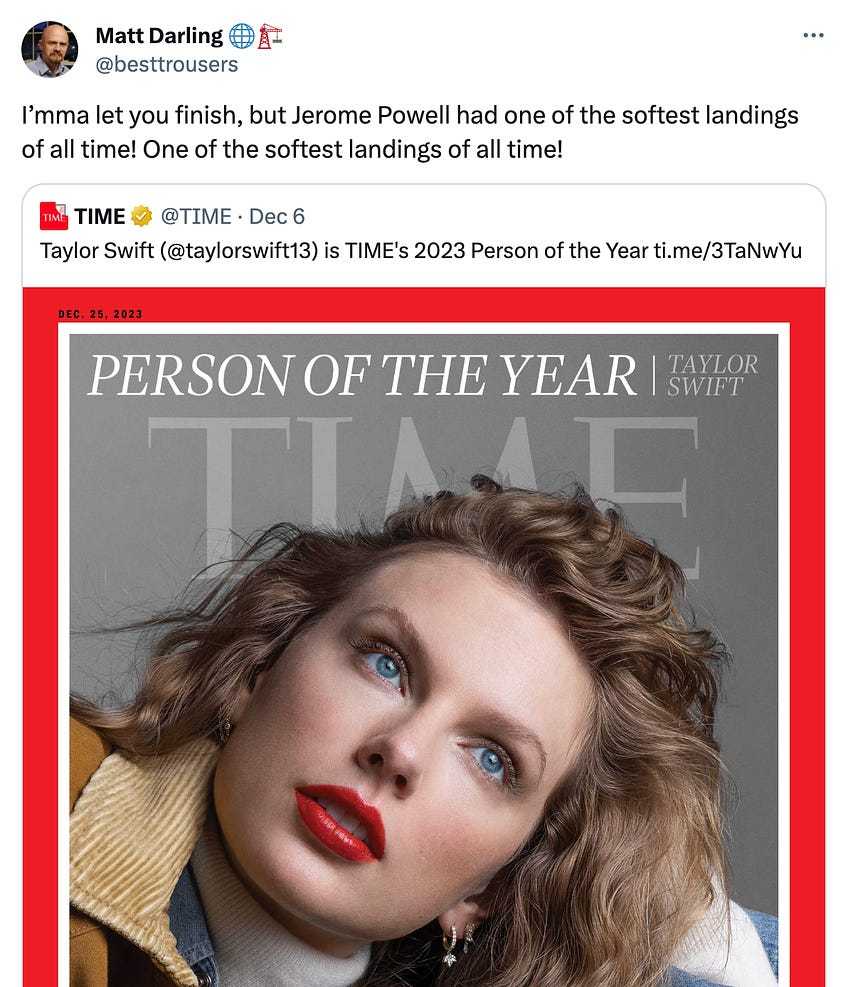Click the gold verified badge next to TIME
Image resolution: width=848 pixels, height=987 pixels.
click(x=142, y=217)
